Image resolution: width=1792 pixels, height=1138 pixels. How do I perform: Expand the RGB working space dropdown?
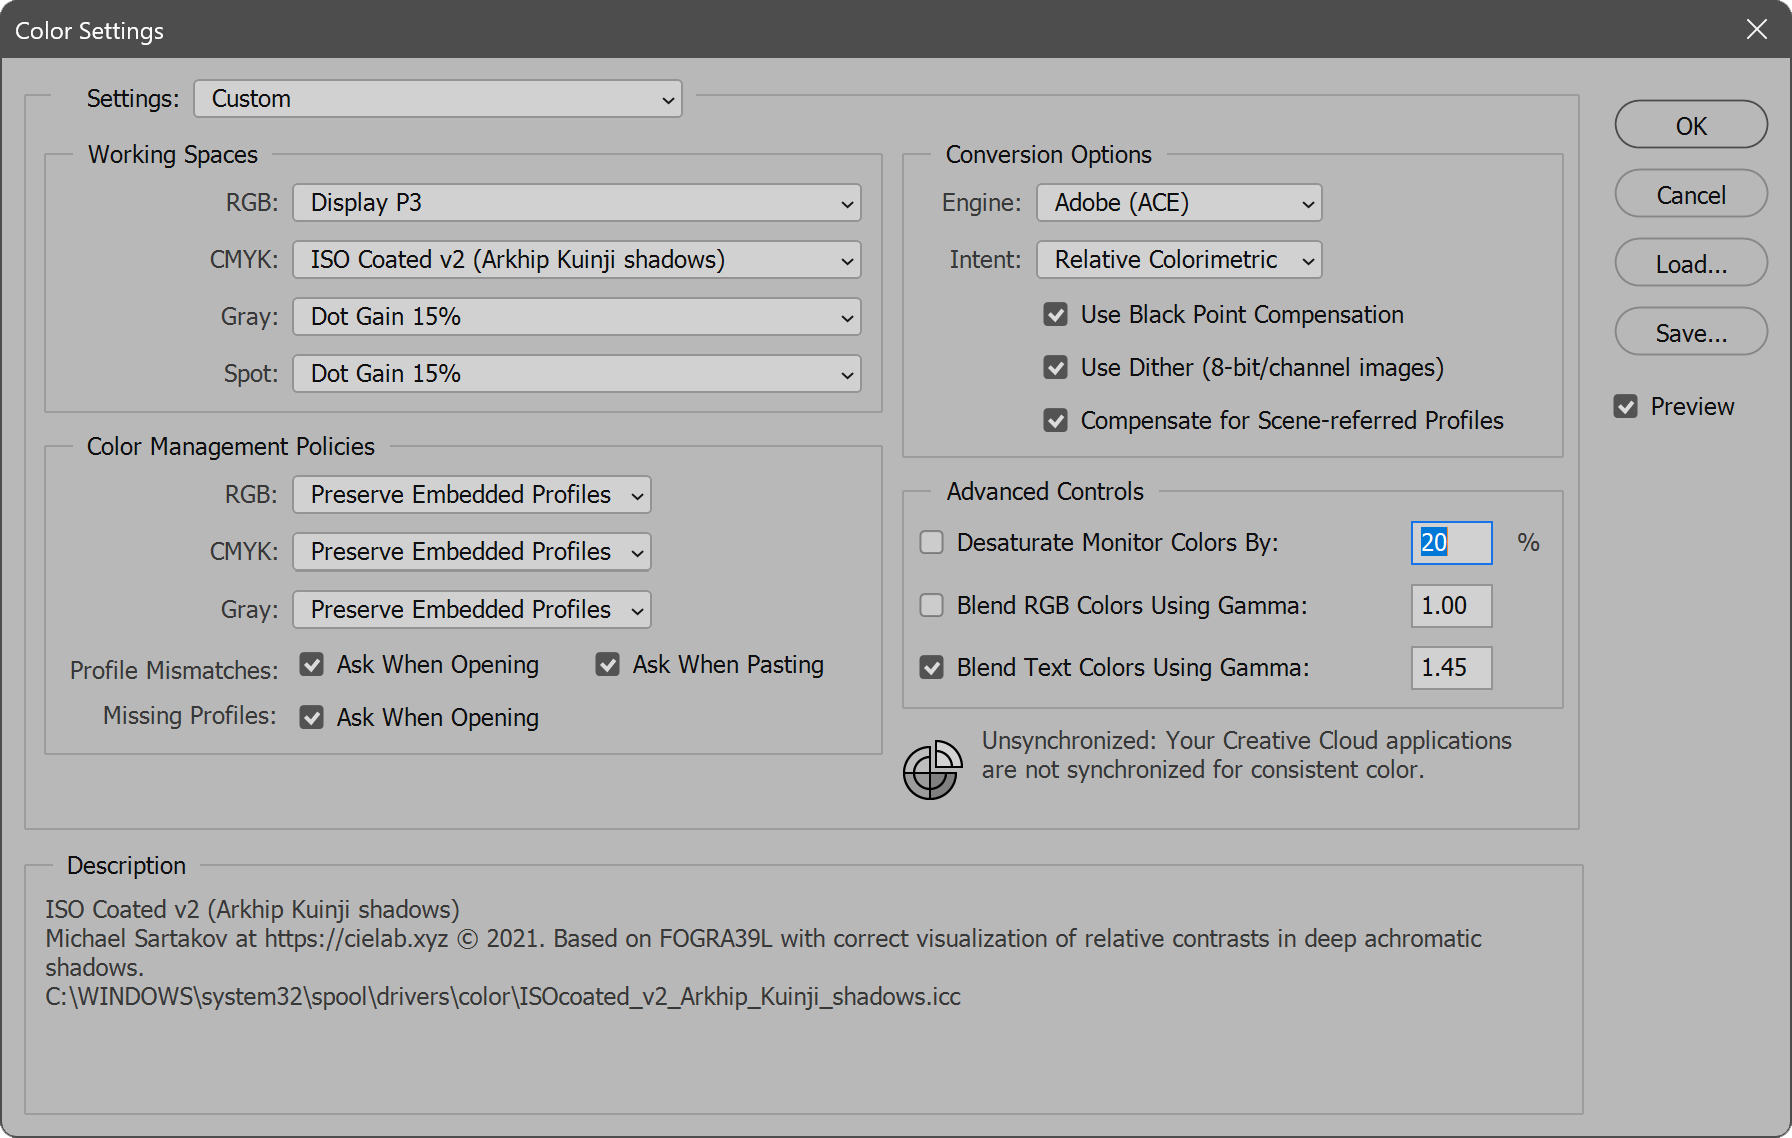(576, 203)
